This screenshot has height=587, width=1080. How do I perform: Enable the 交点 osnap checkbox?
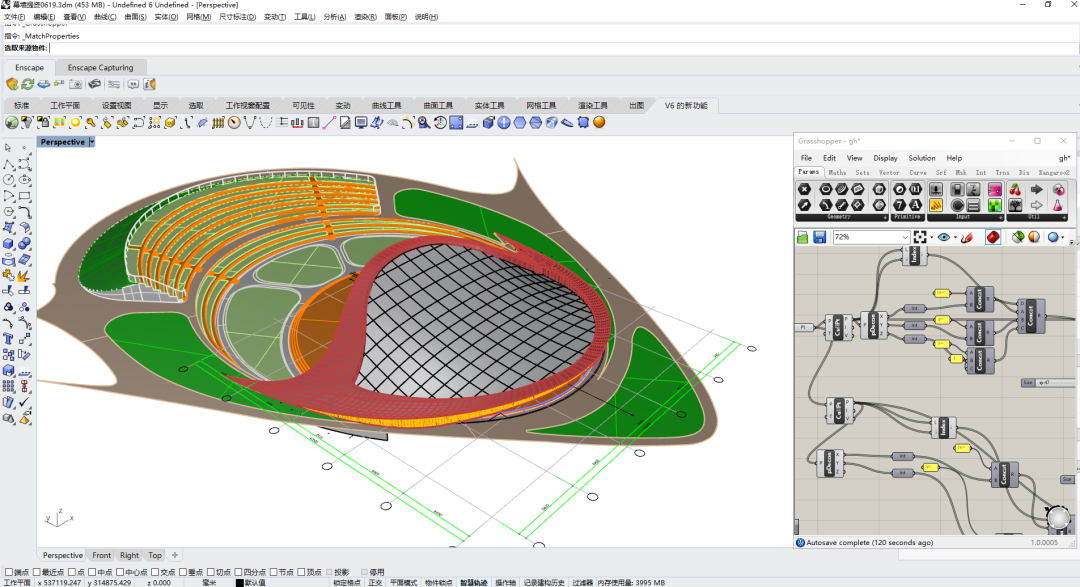pyautogui.click(x=155, y=572)
